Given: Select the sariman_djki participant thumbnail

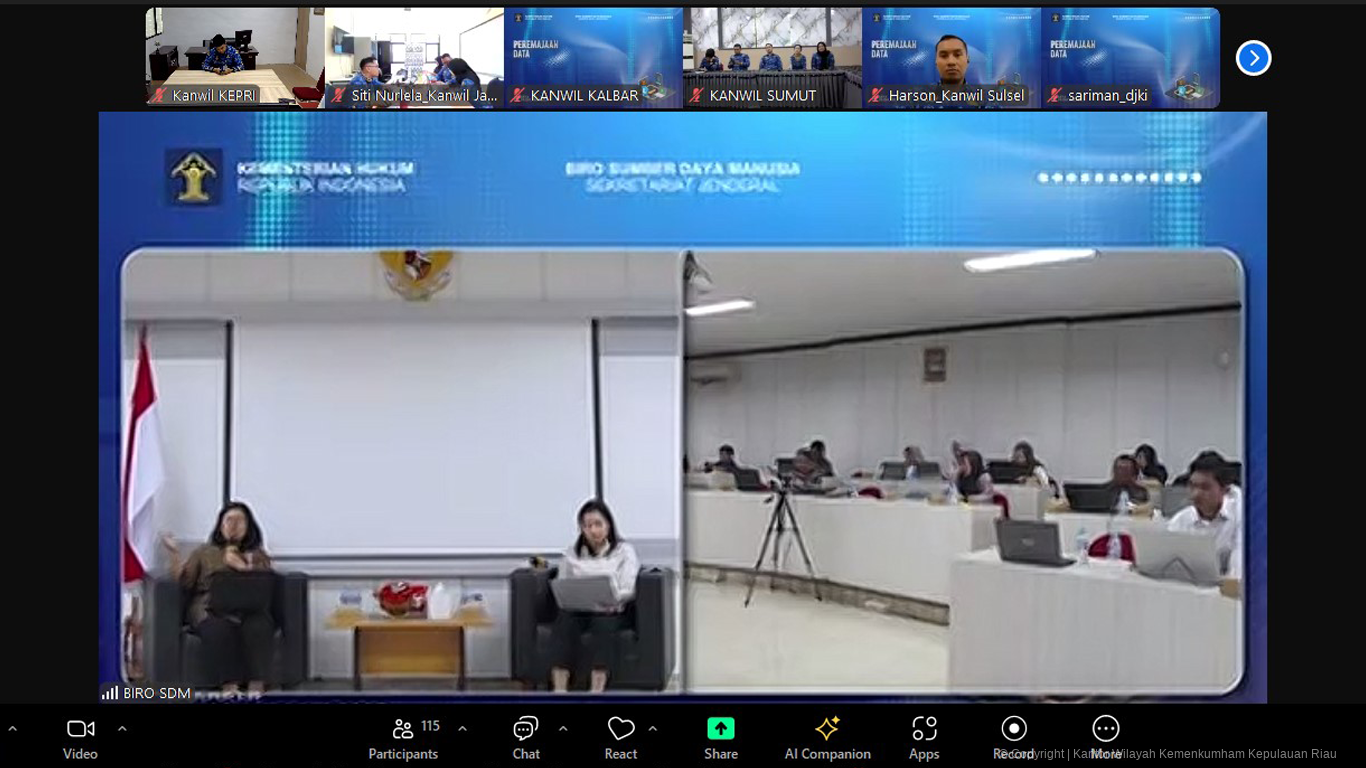Looking at the screenshot, I should (1130, 57).
